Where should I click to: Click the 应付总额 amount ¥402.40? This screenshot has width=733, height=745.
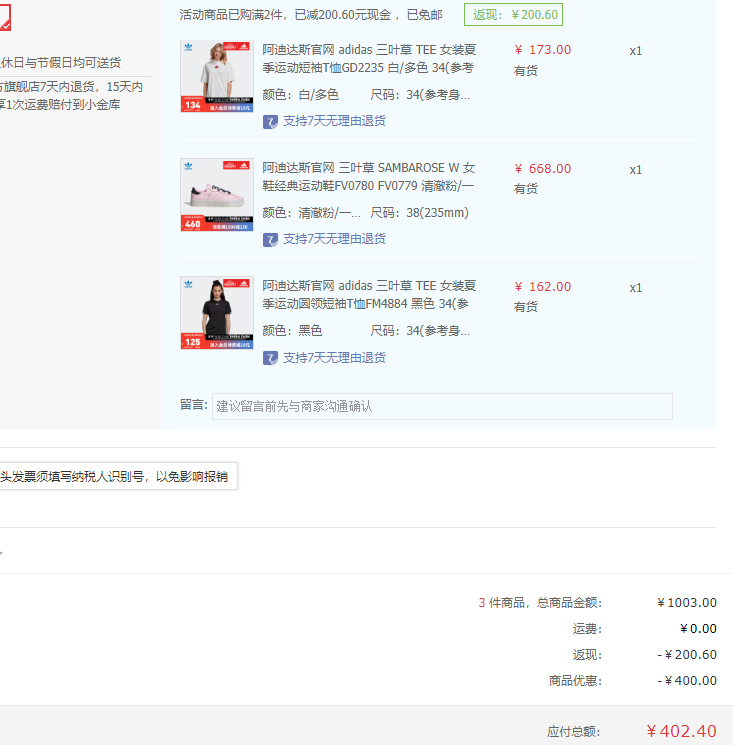pos(682,731)
